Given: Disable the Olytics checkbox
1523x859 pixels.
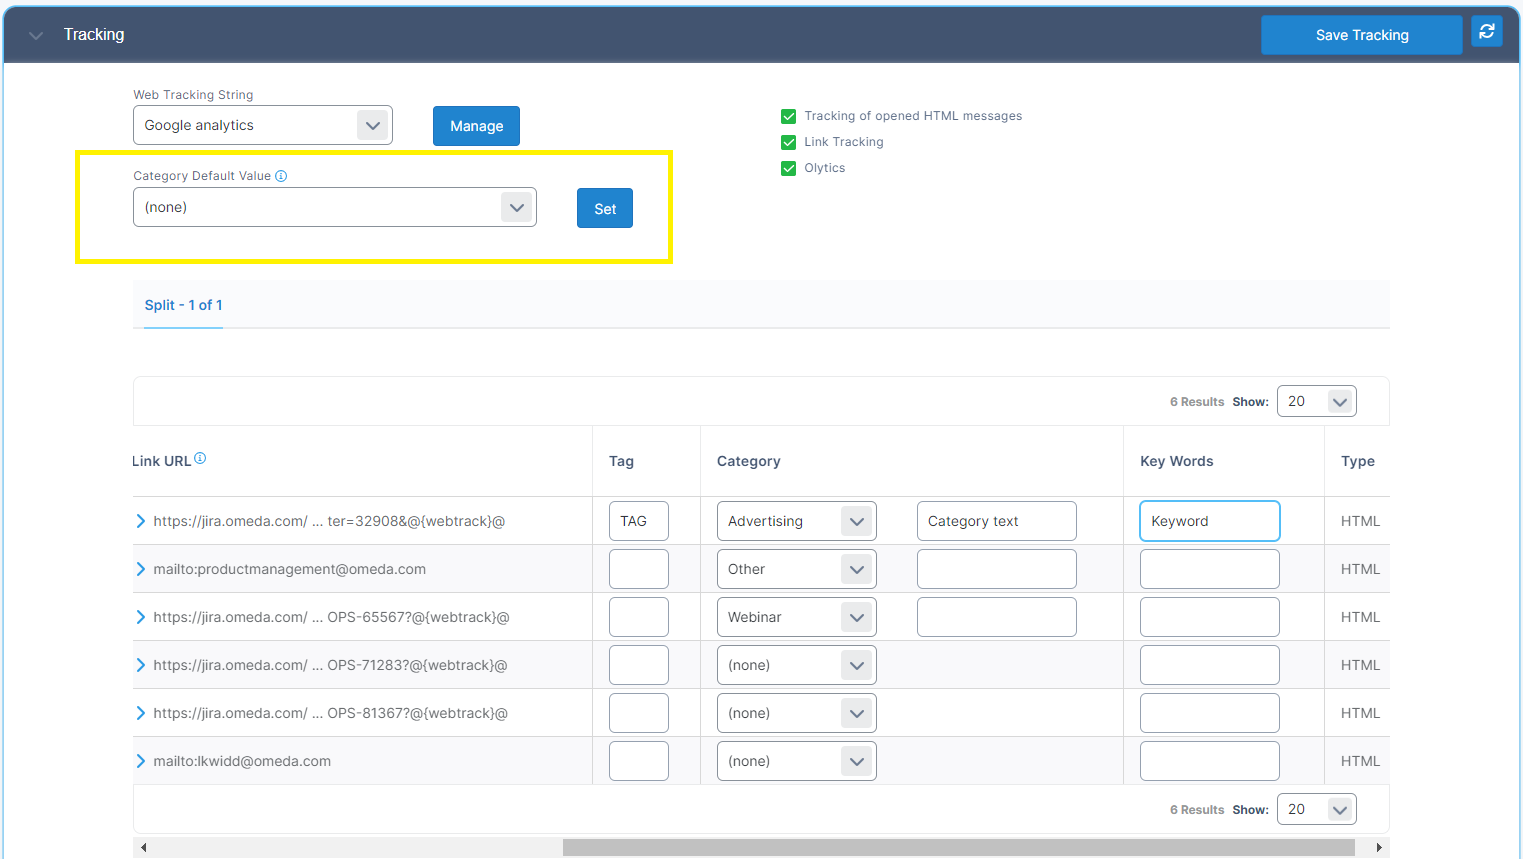Looking at the screenshot, I should (789, 168).
